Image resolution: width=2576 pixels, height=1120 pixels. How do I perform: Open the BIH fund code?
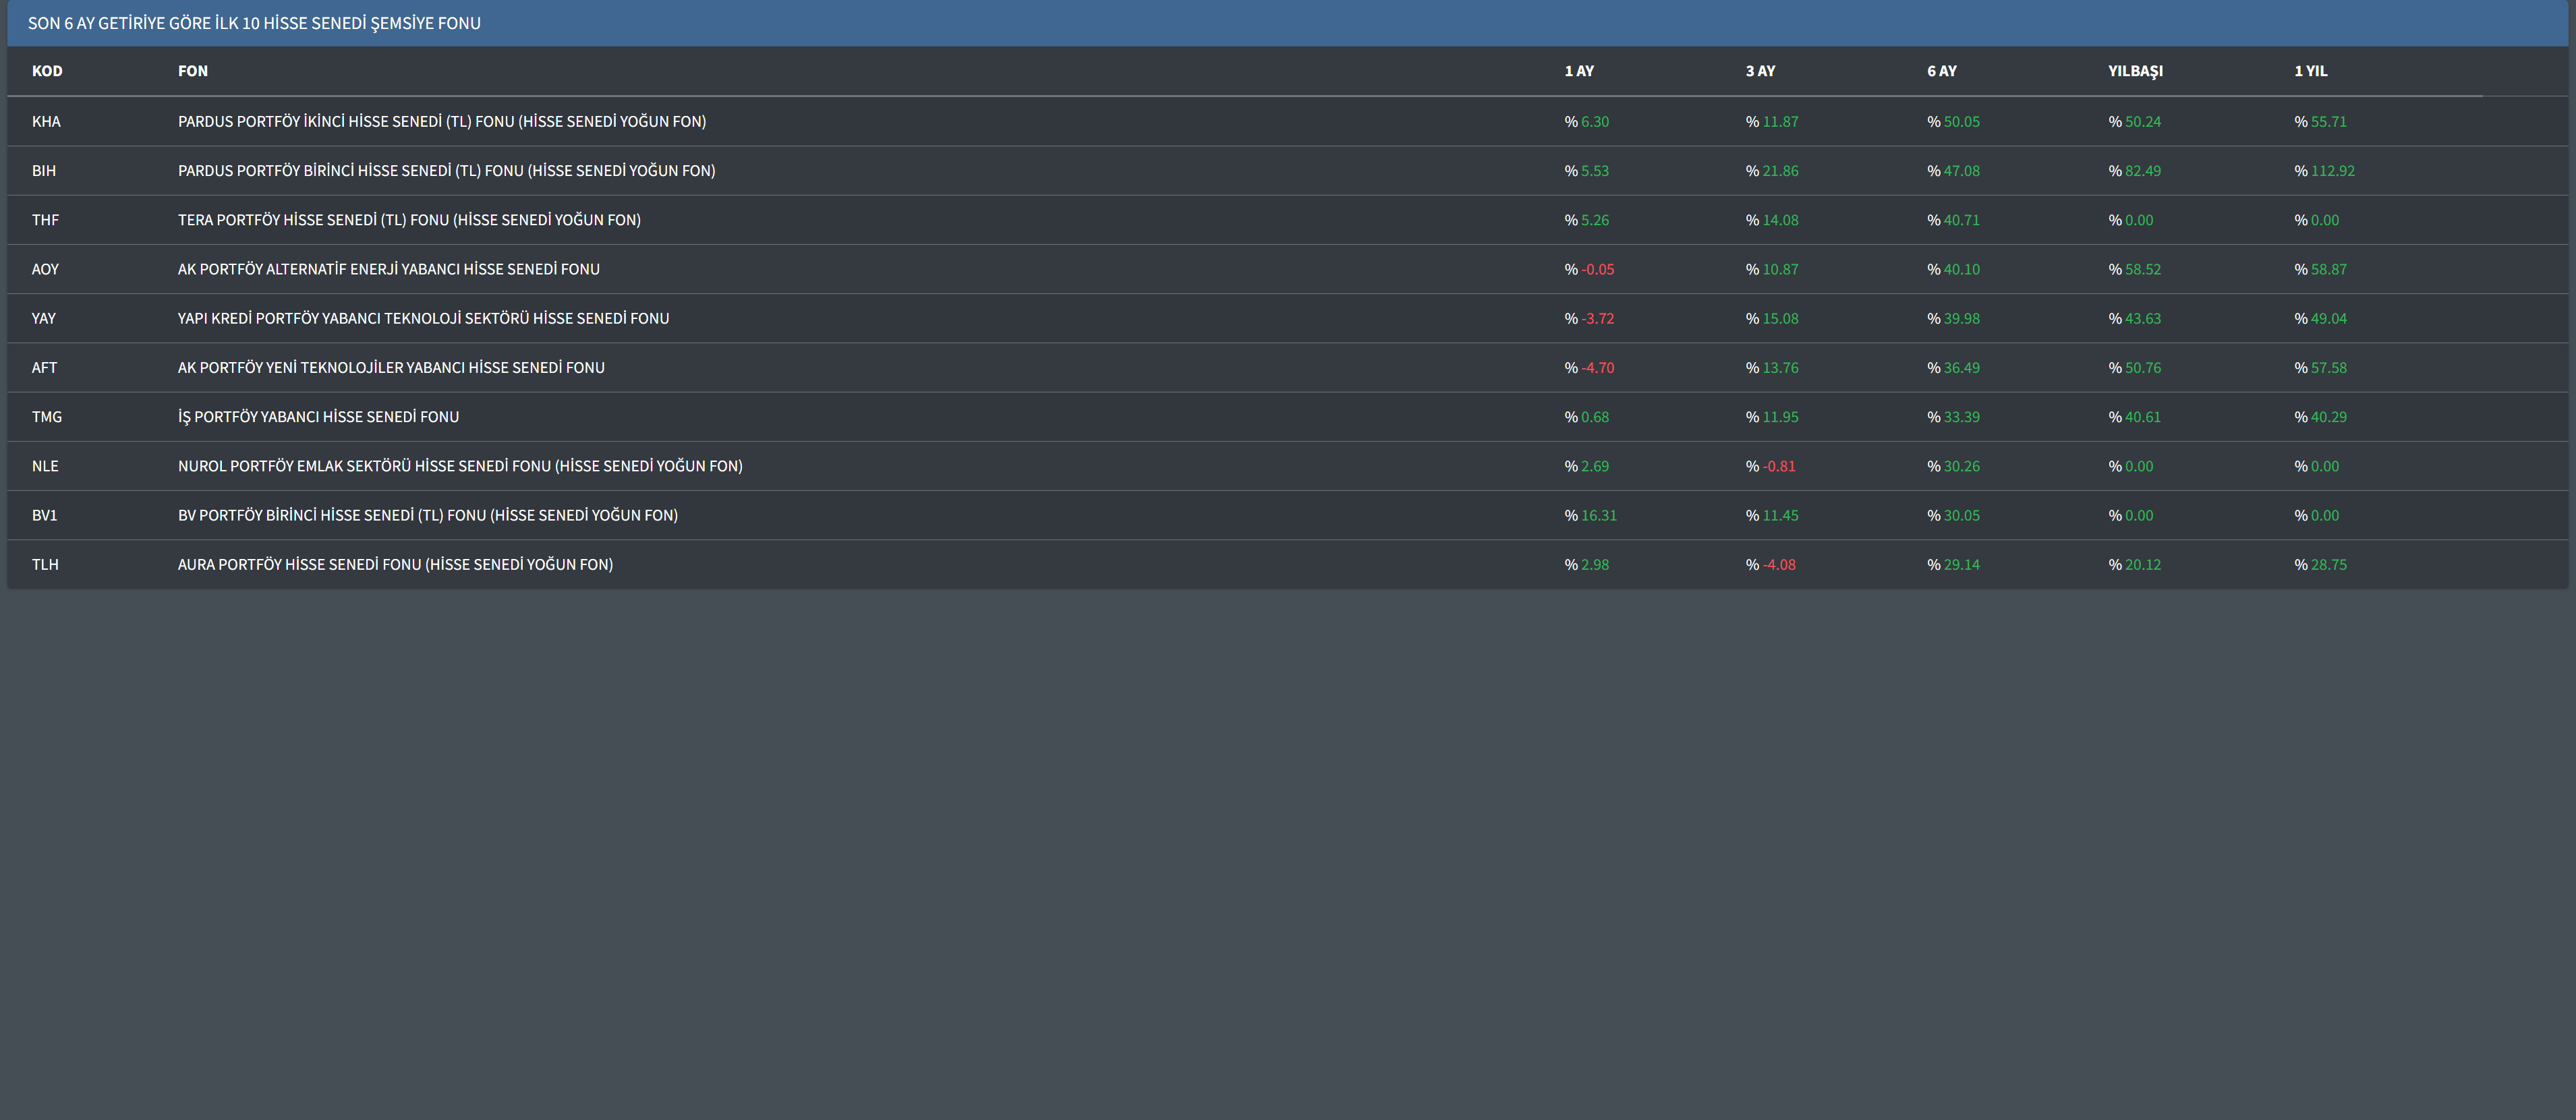44,171
